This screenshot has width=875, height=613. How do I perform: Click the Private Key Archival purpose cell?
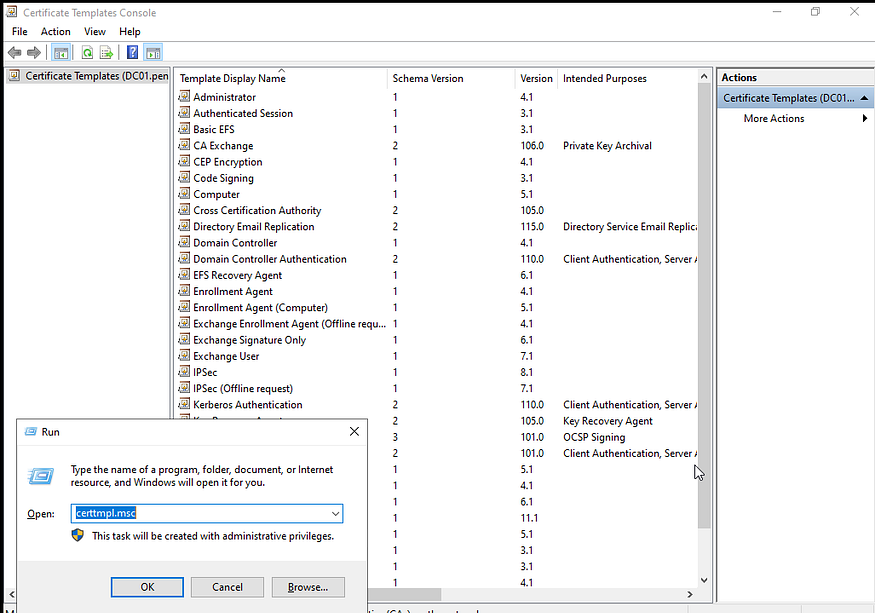pyautogui.click(x=607, y=146)
